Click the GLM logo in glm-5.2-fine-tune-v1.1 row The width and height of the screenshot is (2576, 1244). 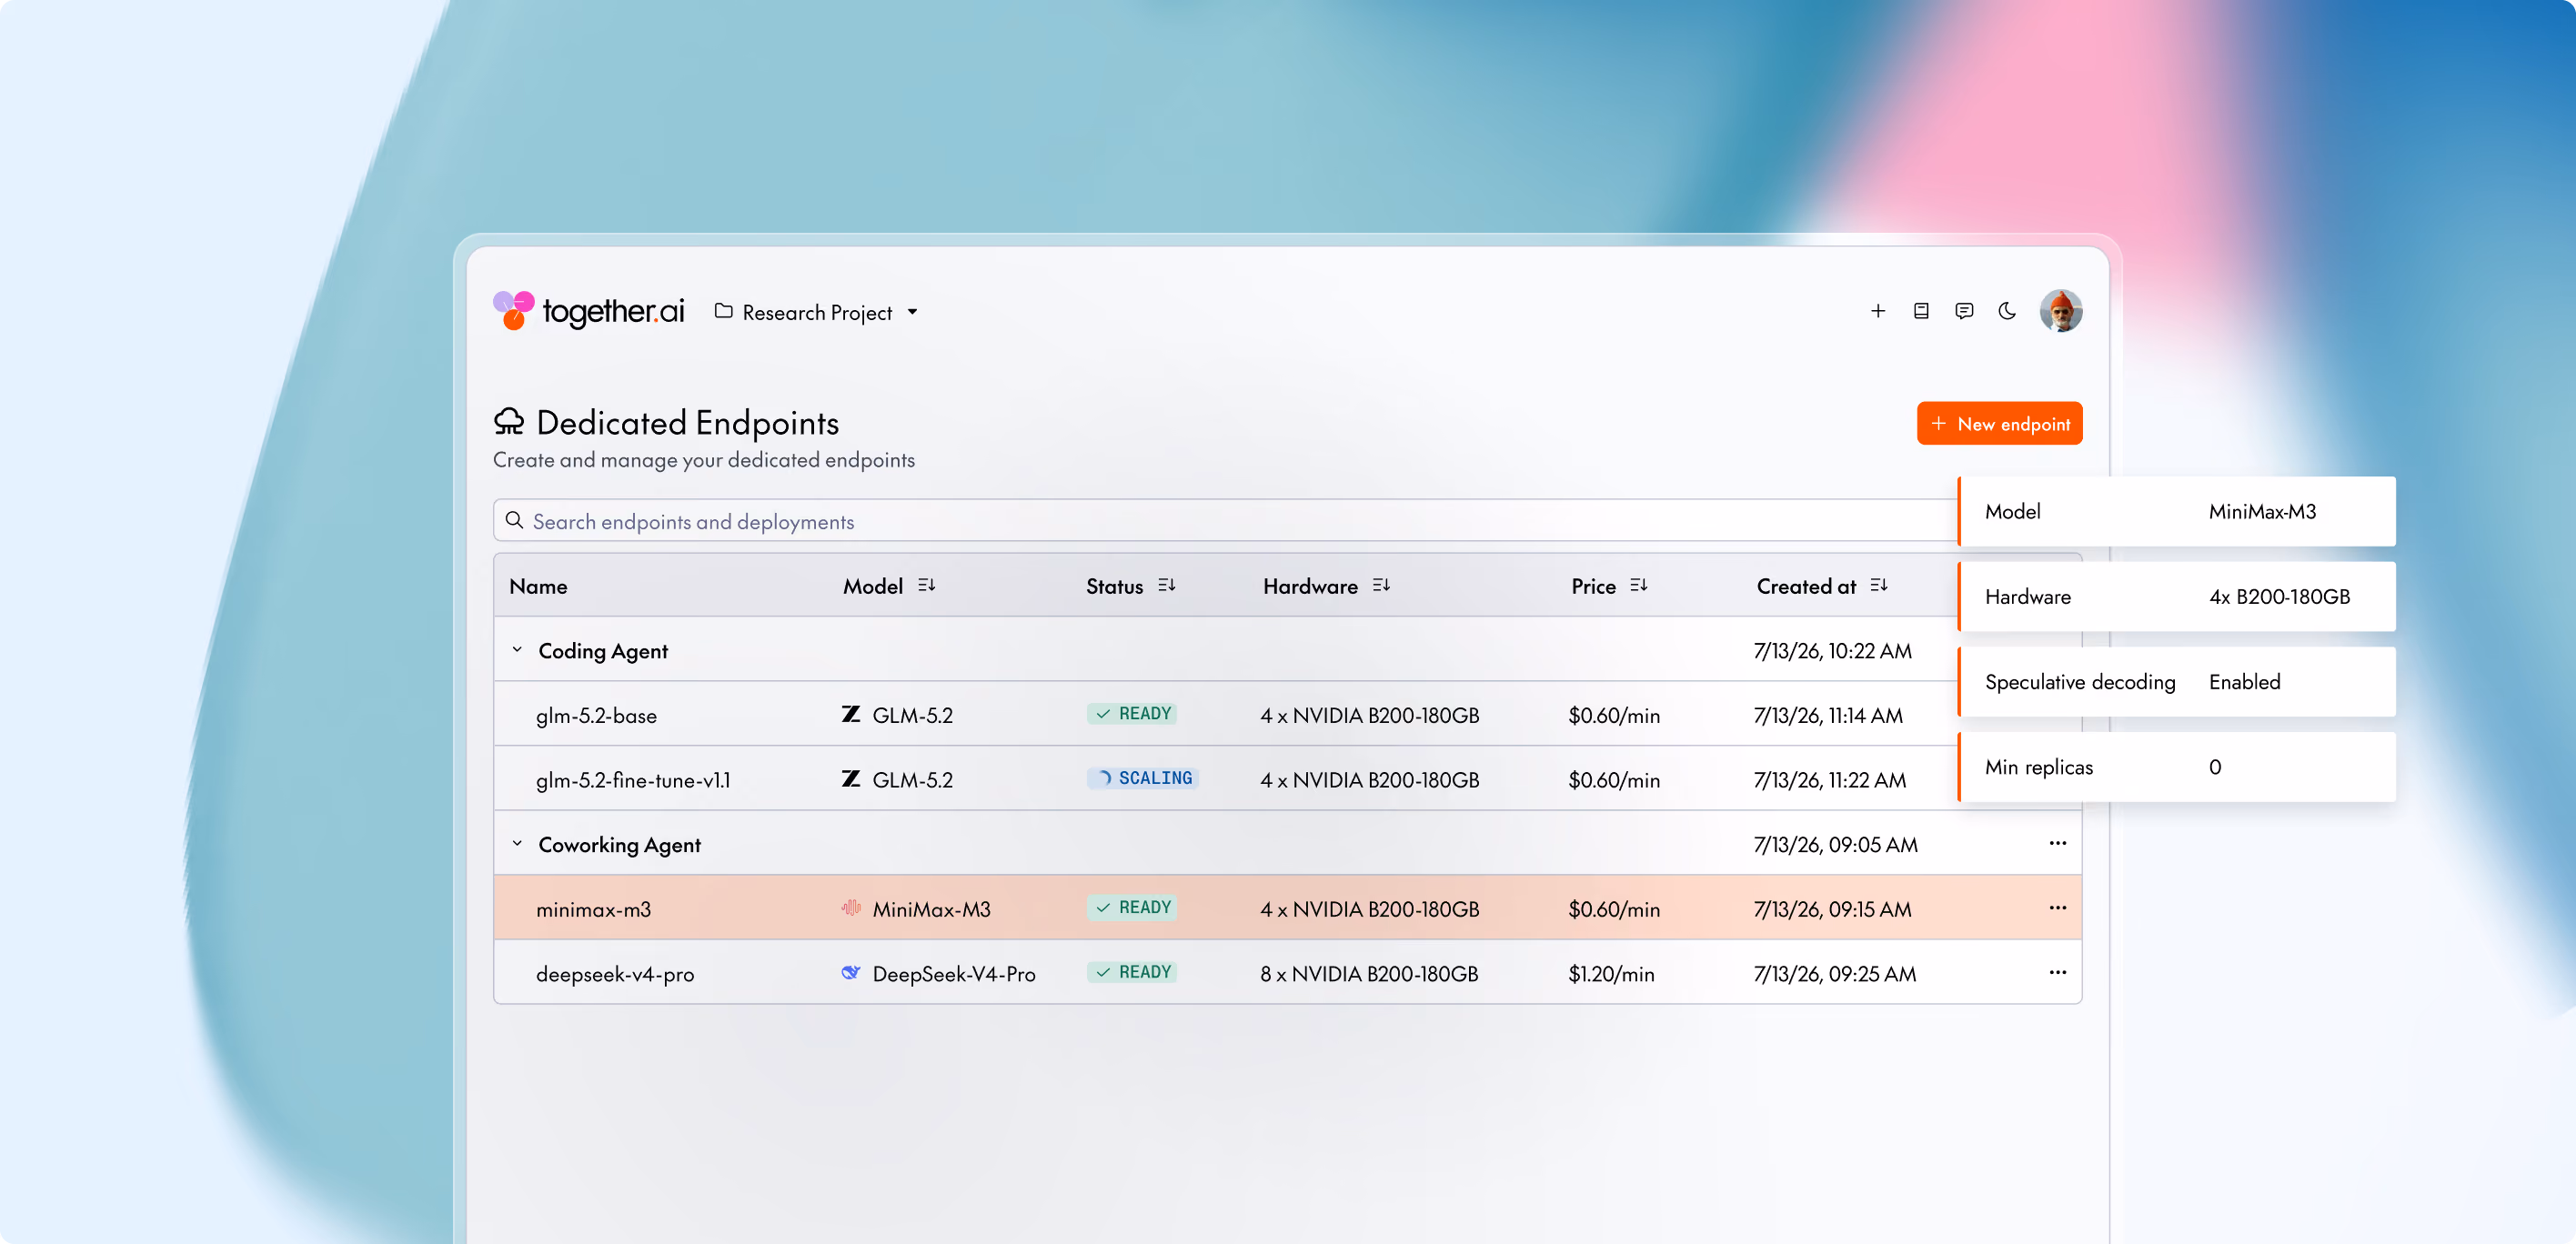851,778
